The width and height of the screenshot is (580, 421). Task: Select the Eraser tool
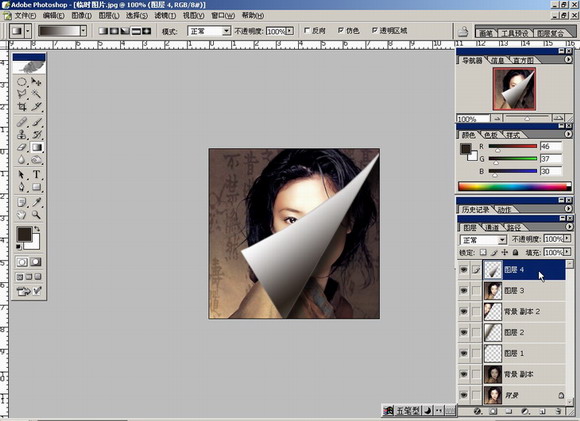click(22, 147)
